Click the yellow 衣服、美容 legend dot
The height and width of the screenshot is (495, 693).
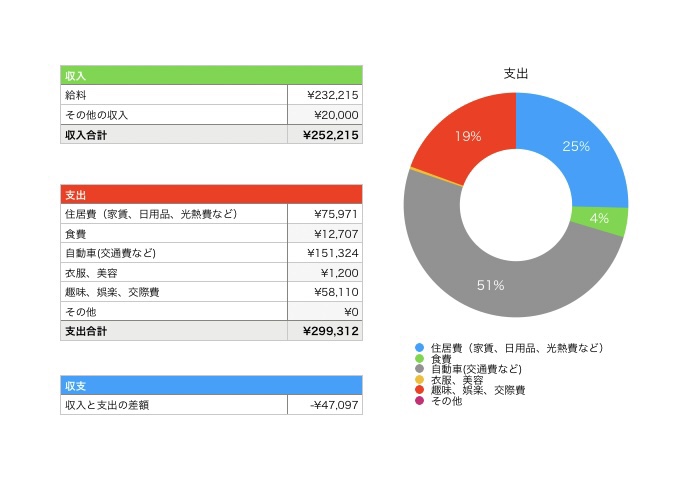(x=419, y=379)
